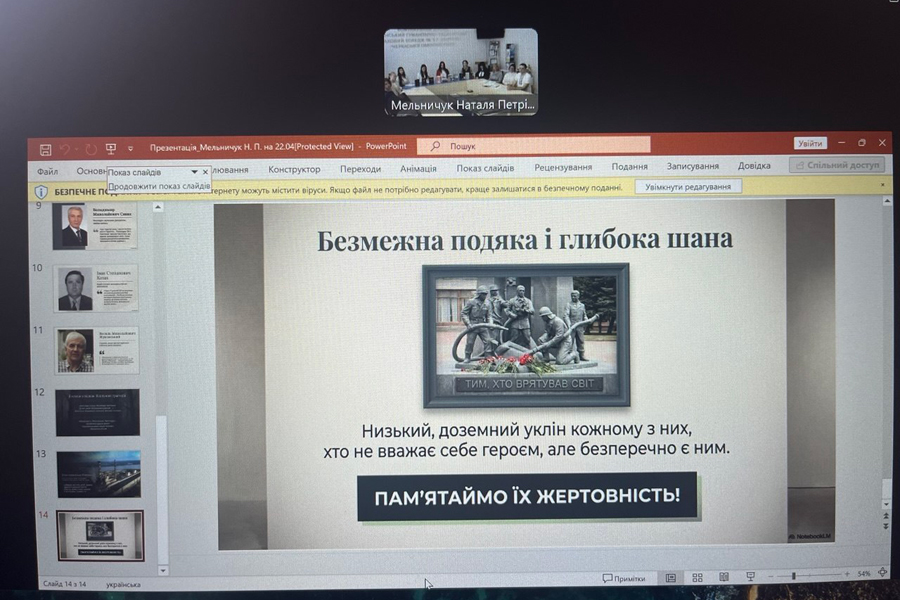Click Увімкнути редагування button
The width and height of the screenshot is (900, 600).
[688, 187]
